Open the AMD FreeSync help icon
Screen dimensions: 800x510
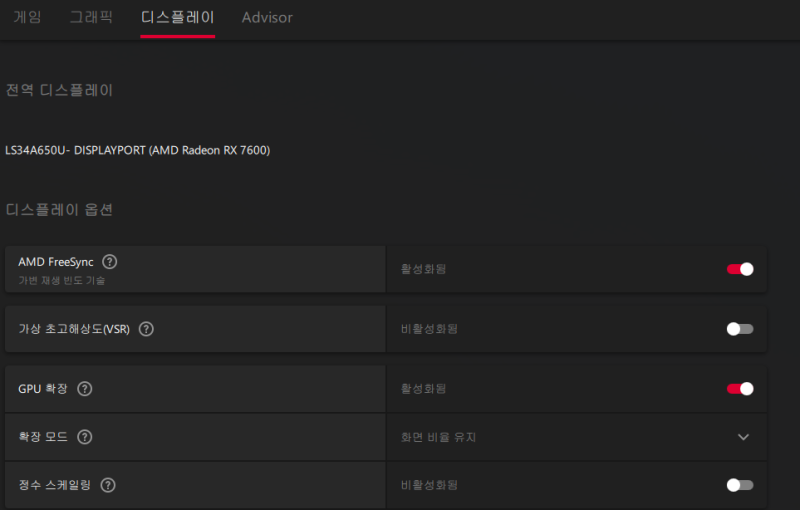[110, 262]
